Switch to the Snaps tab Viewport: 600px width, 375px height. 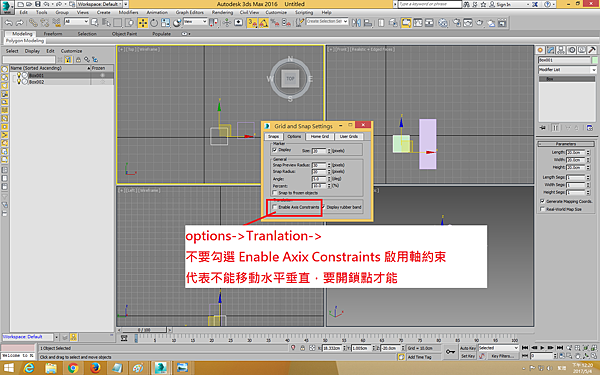[x=274, y=137]
